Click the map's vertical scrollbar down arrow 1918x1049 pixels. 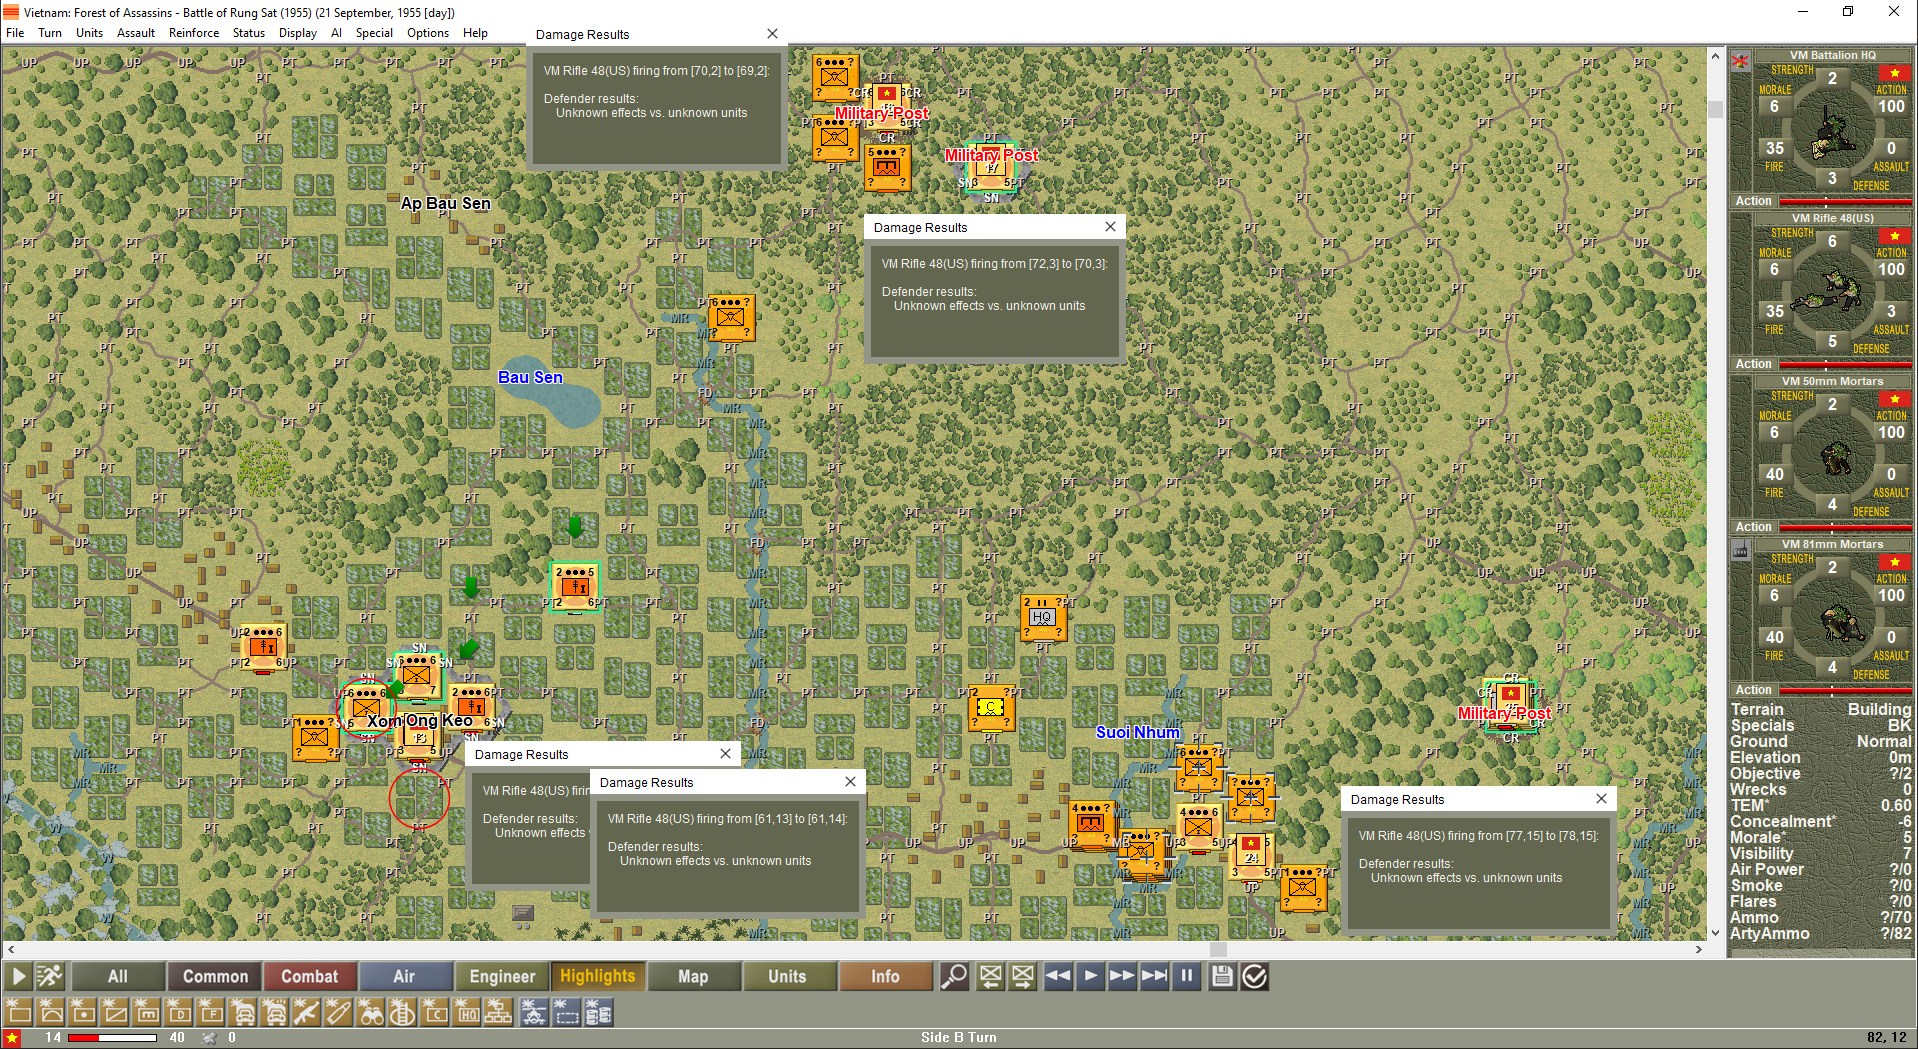click(x=1716, y=932)
